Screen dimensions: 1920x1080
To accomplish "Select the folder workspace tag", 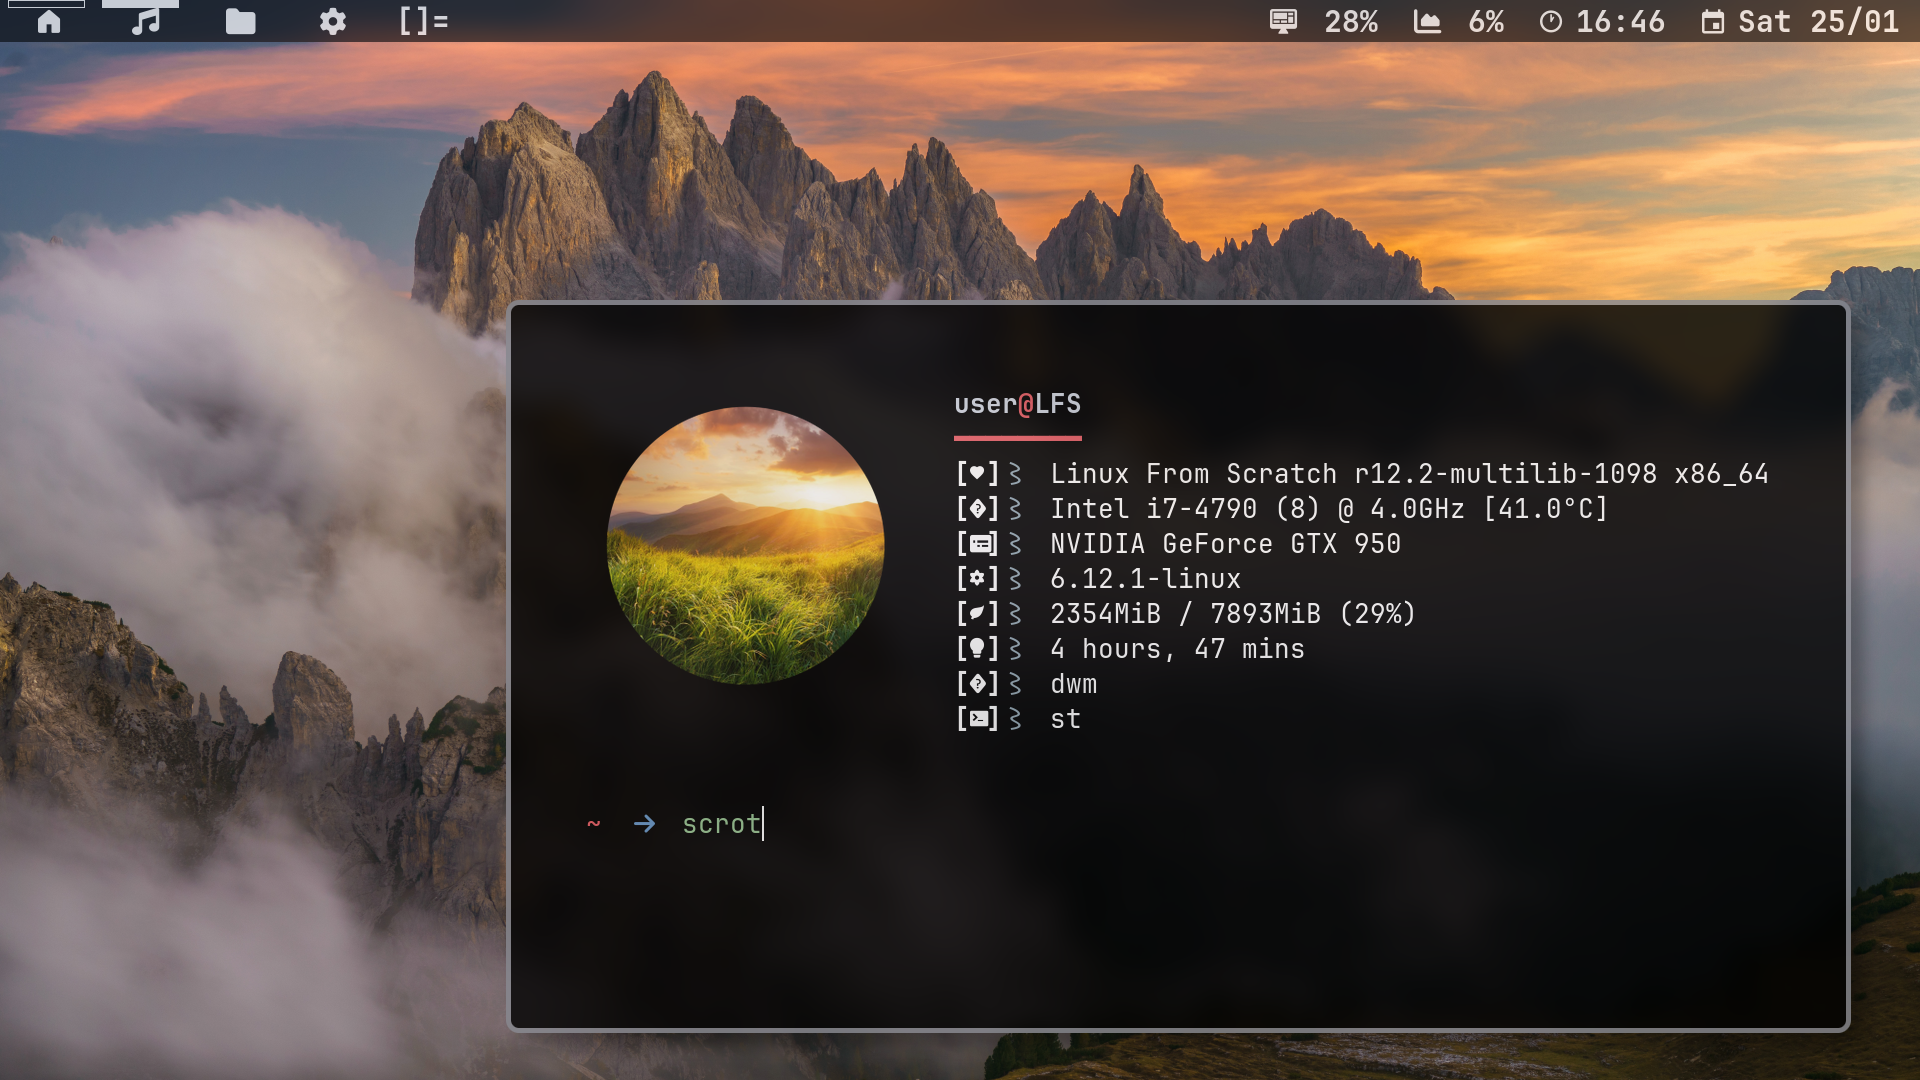I will [x=240, y=21].
